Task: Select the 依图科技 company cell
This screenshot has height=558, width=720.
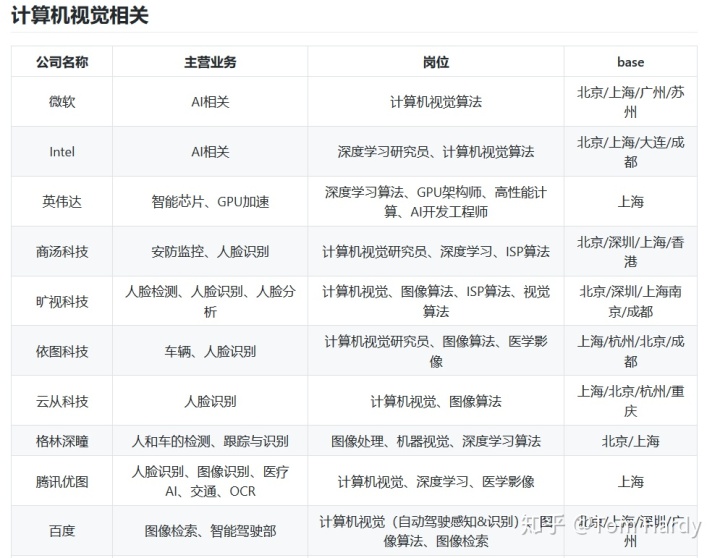Action: tap(62, 352)
